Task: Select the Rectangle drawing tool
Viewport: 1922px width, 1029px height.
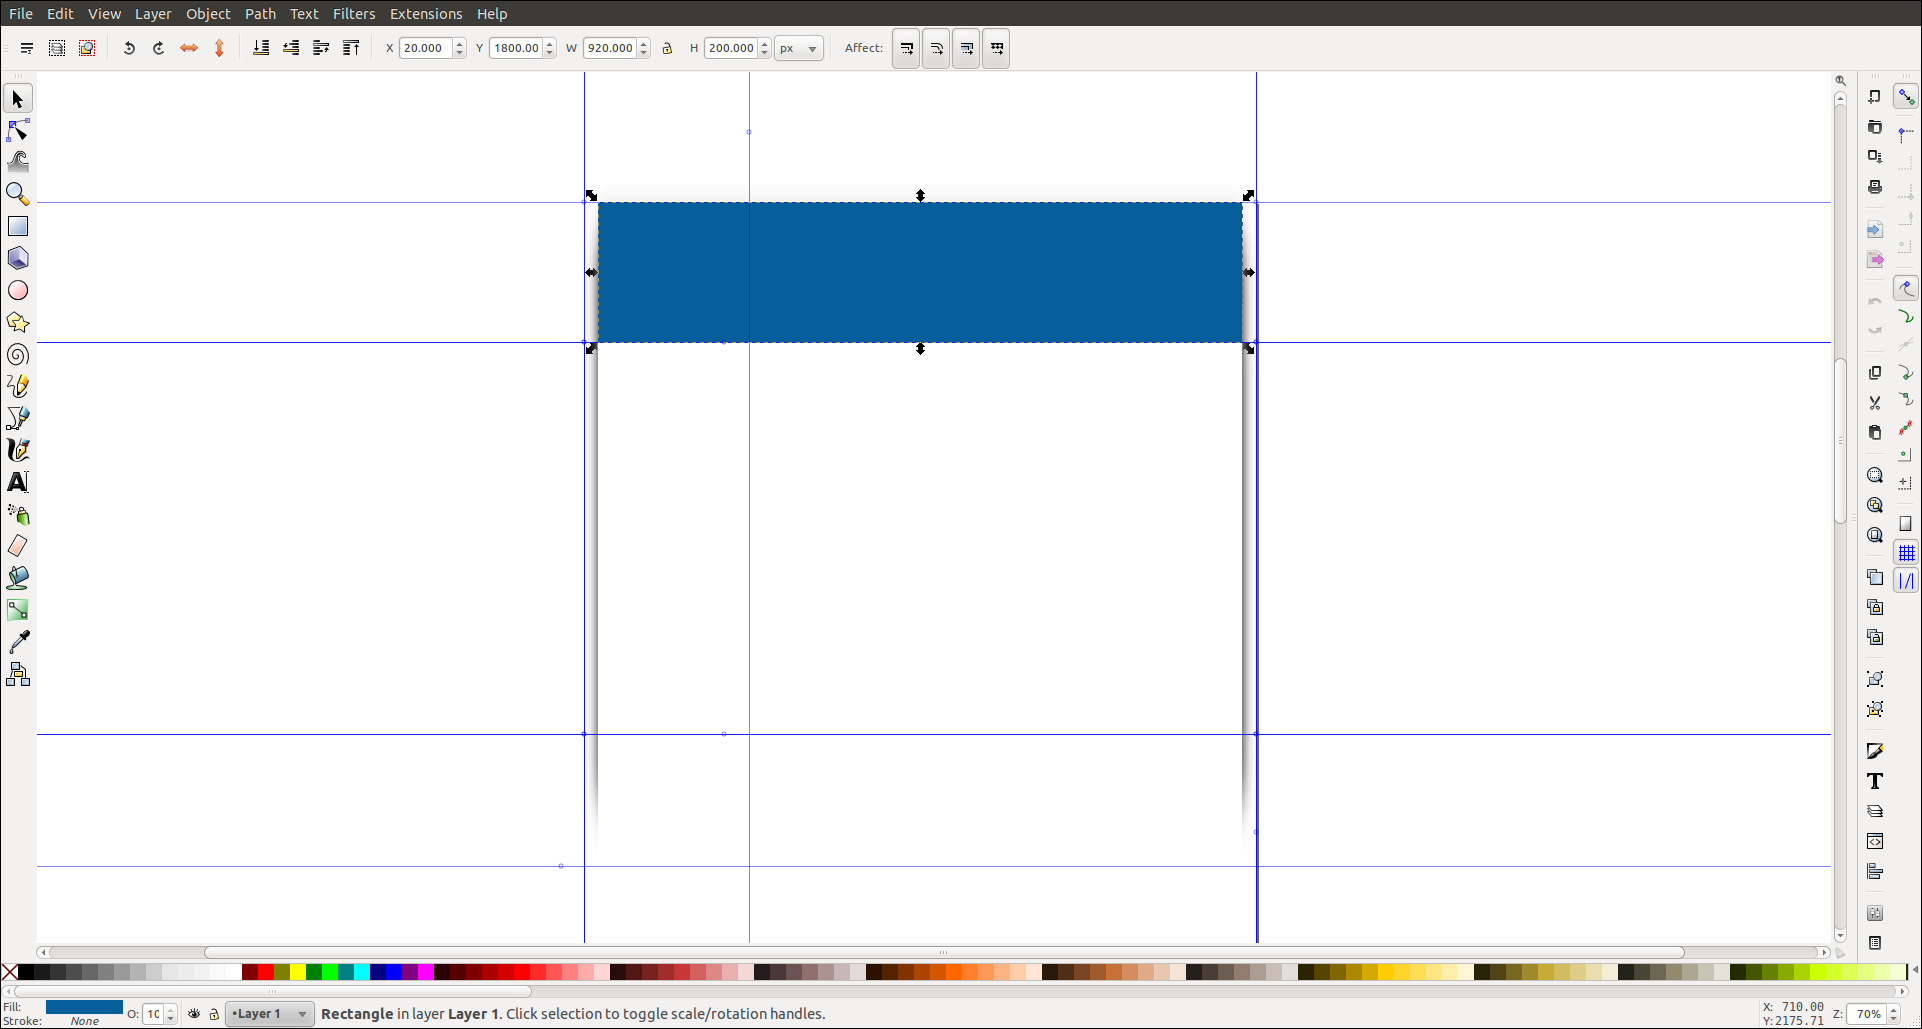Action: 18,226
